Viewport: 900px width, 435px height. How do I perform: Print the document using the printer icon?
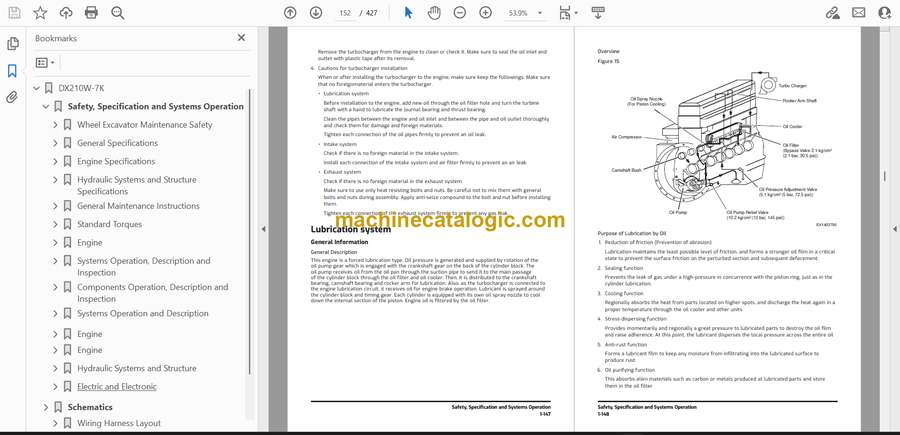point(91,13)
